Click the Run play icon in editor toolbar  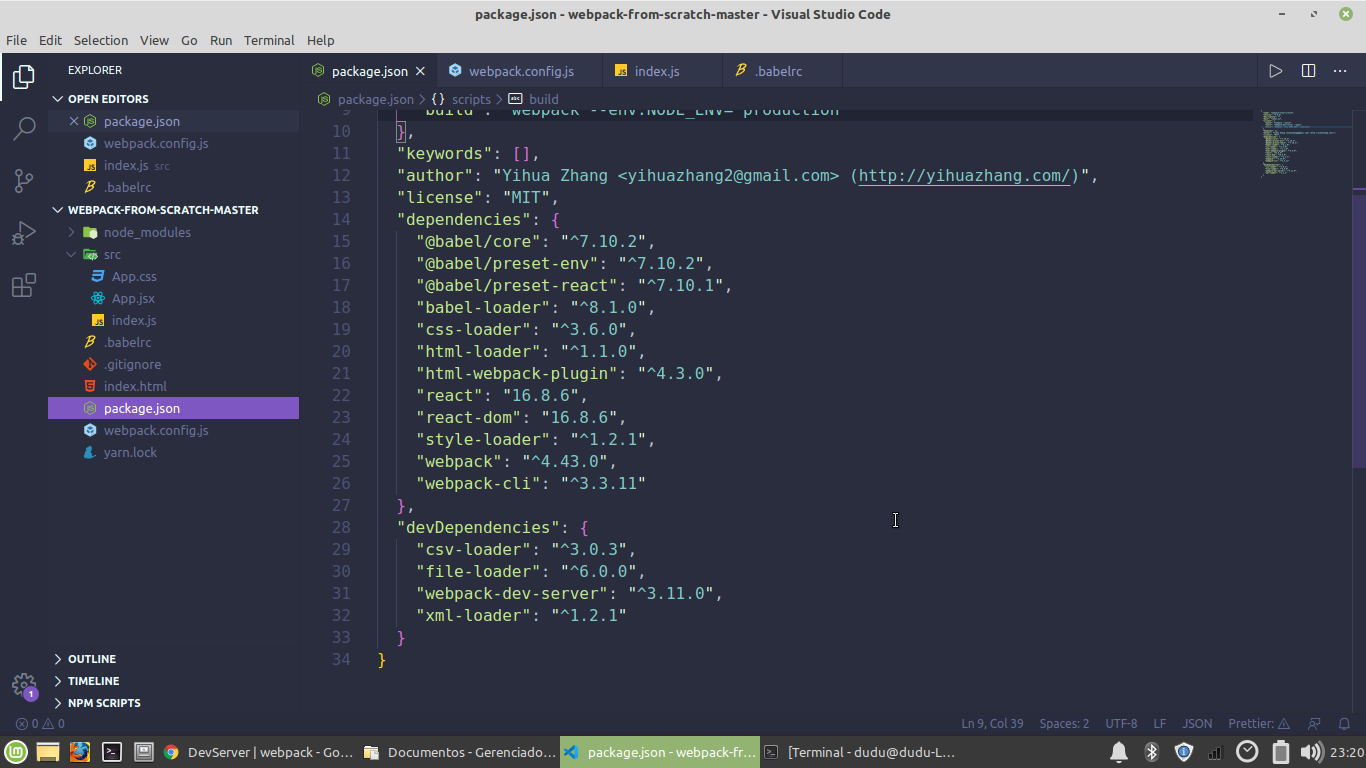click(1275, 71)
